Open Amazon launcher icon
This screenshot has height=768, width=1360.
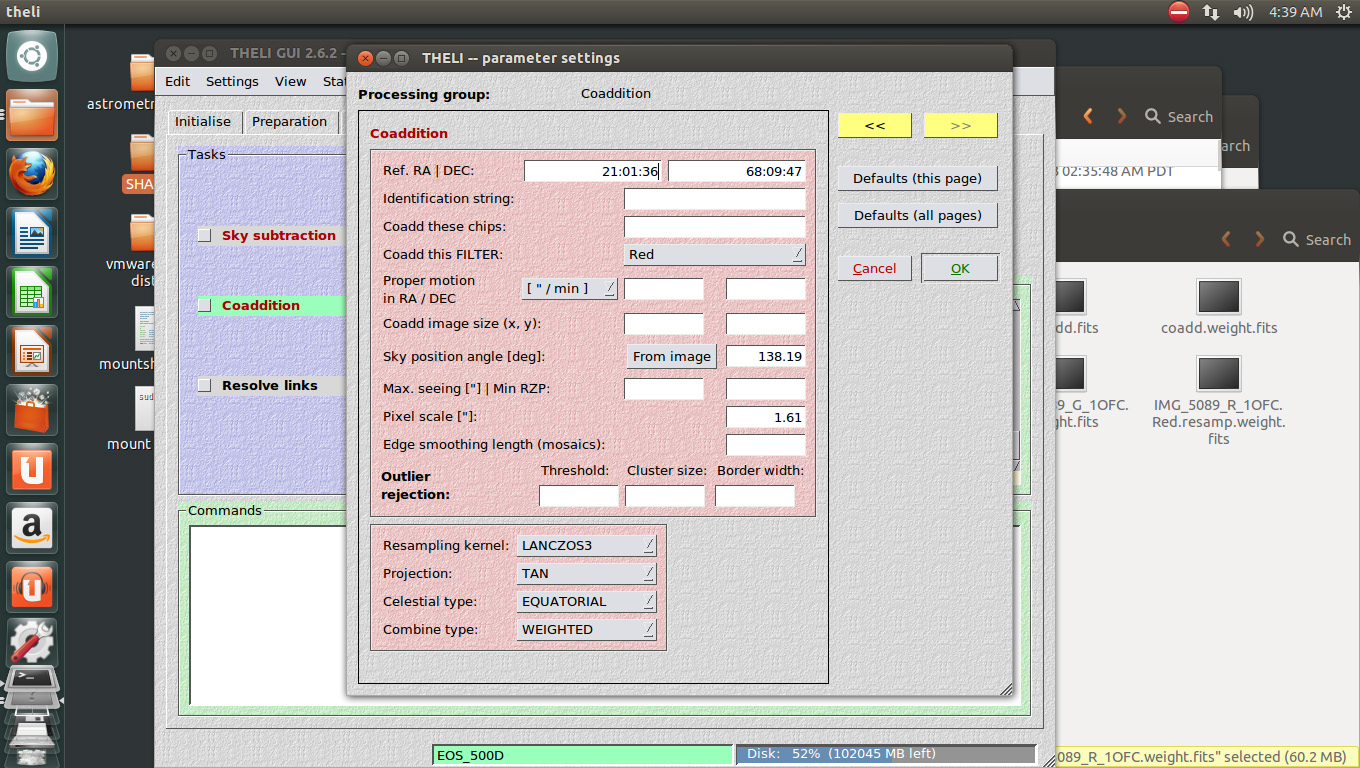point(32,529)
